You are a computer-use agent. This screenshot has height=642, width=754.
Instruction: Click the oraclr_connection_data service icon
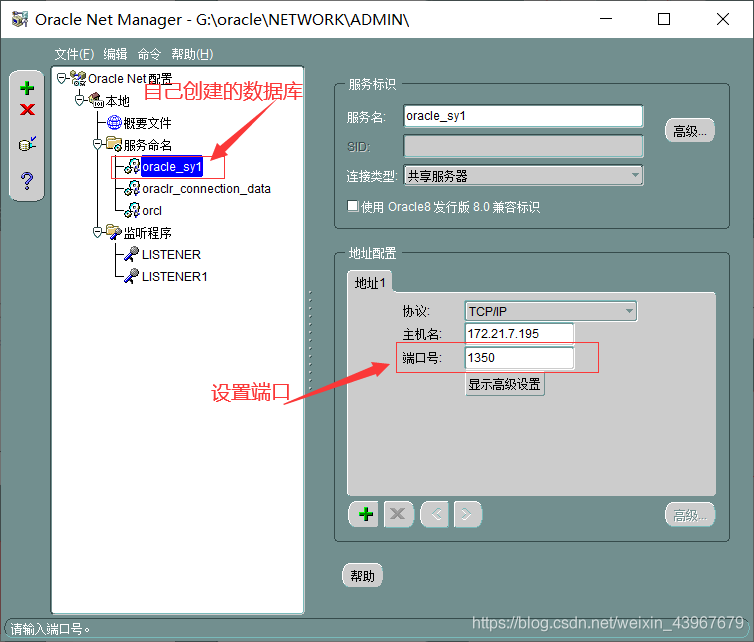click(132, 189)
